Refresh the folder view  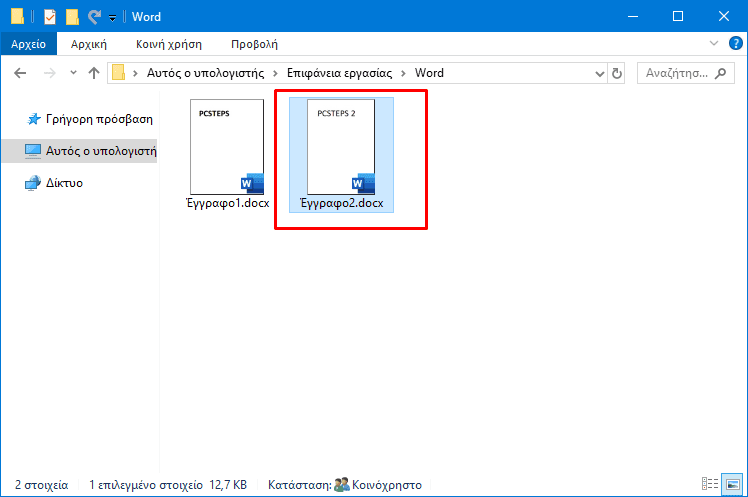(x=616, y=73)
